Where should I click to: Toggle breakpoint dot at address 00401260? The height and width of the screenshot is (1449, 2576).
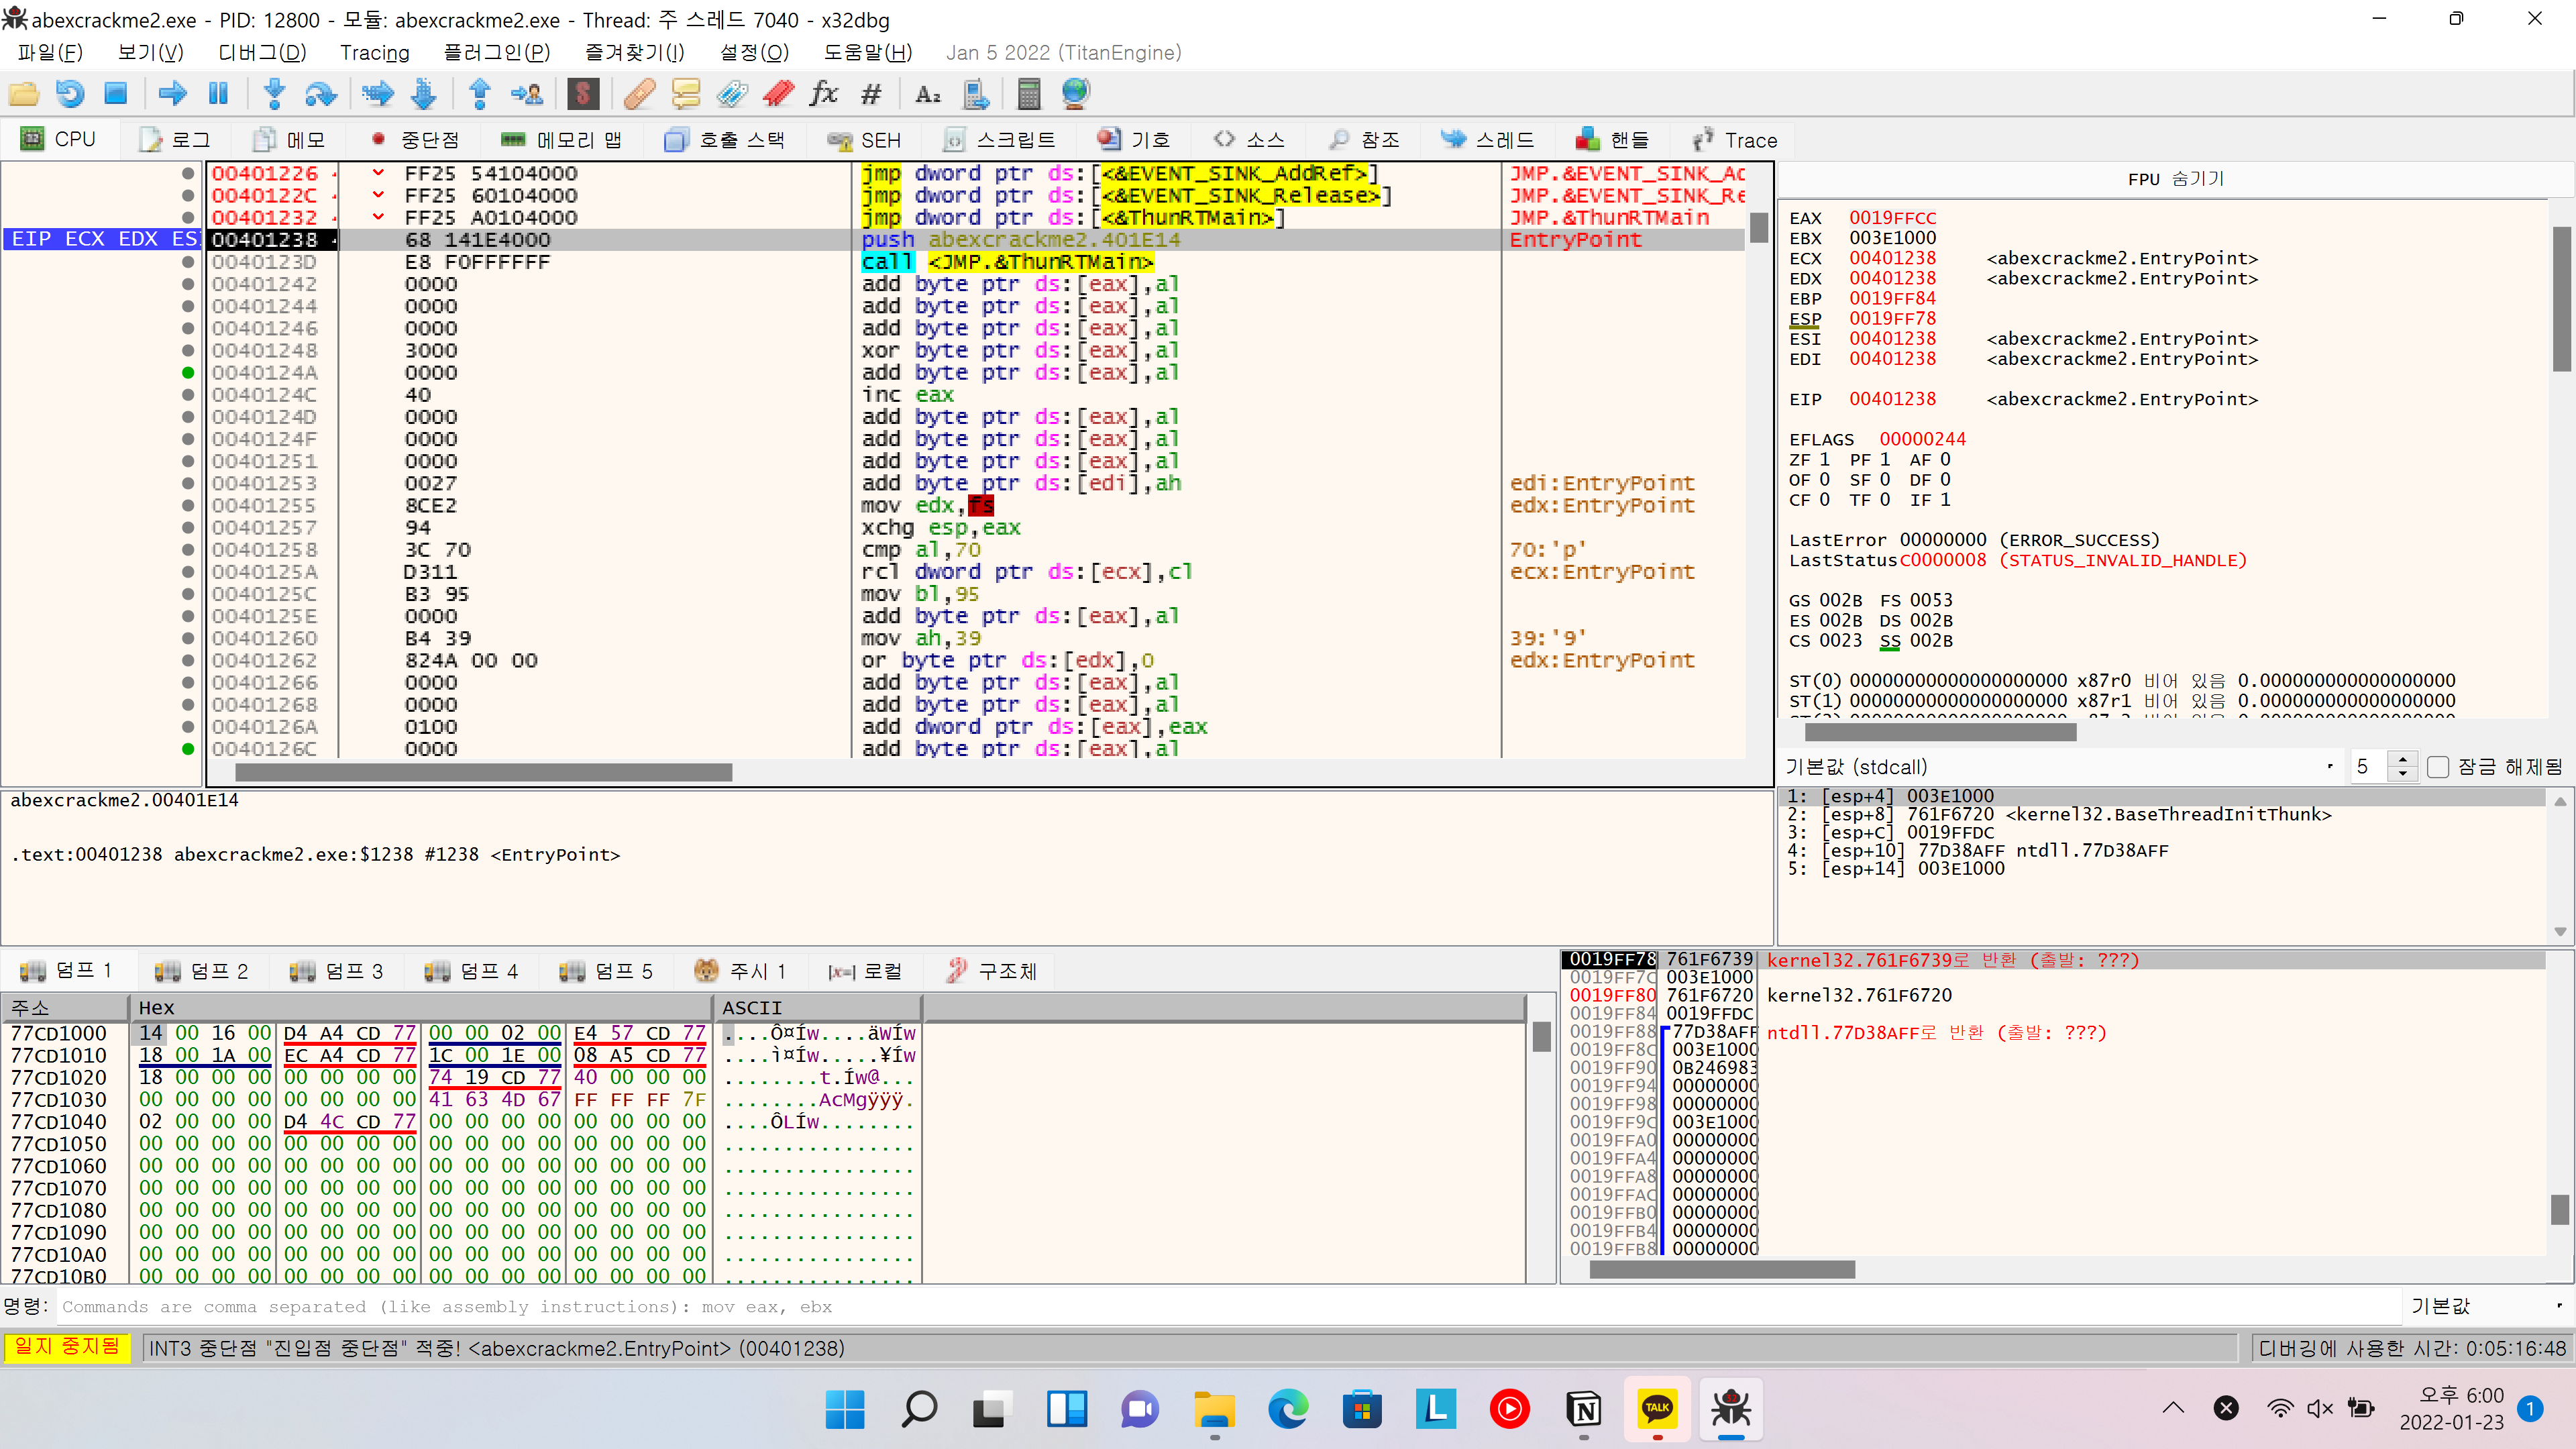tap(188, 638)
